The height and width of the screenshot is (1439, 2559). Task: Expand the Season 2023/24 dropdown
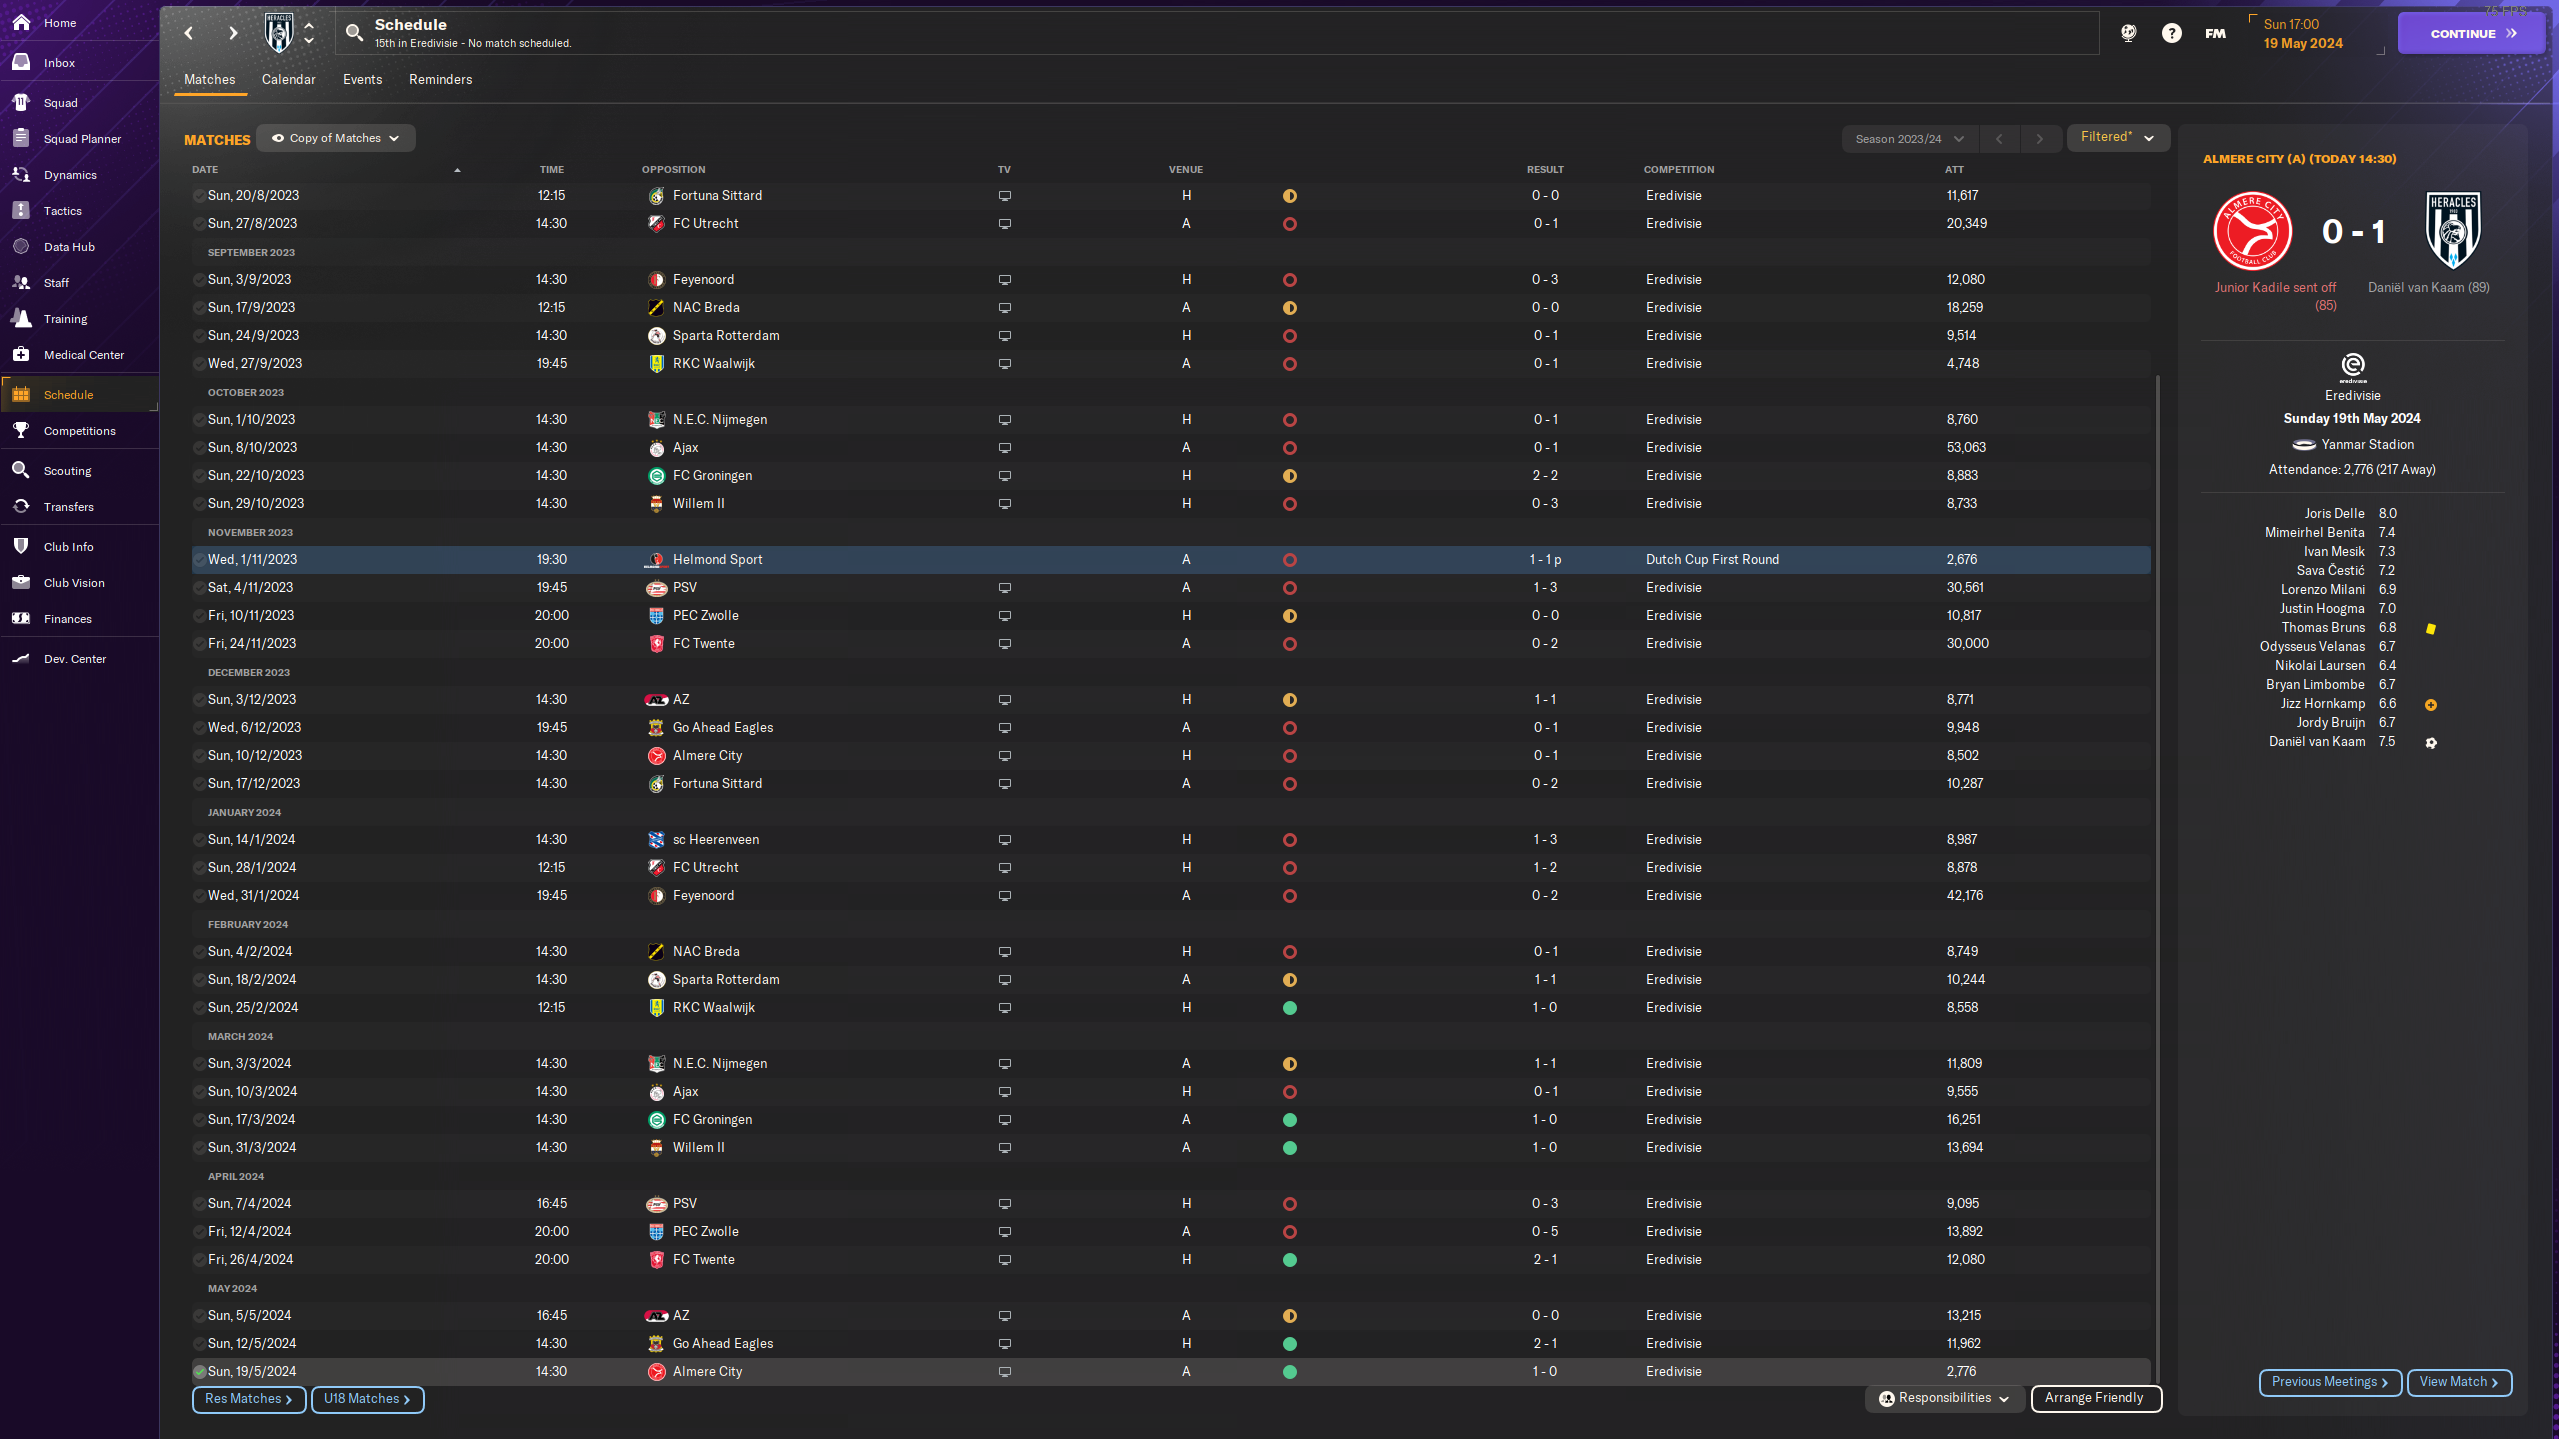[1909, 137]
